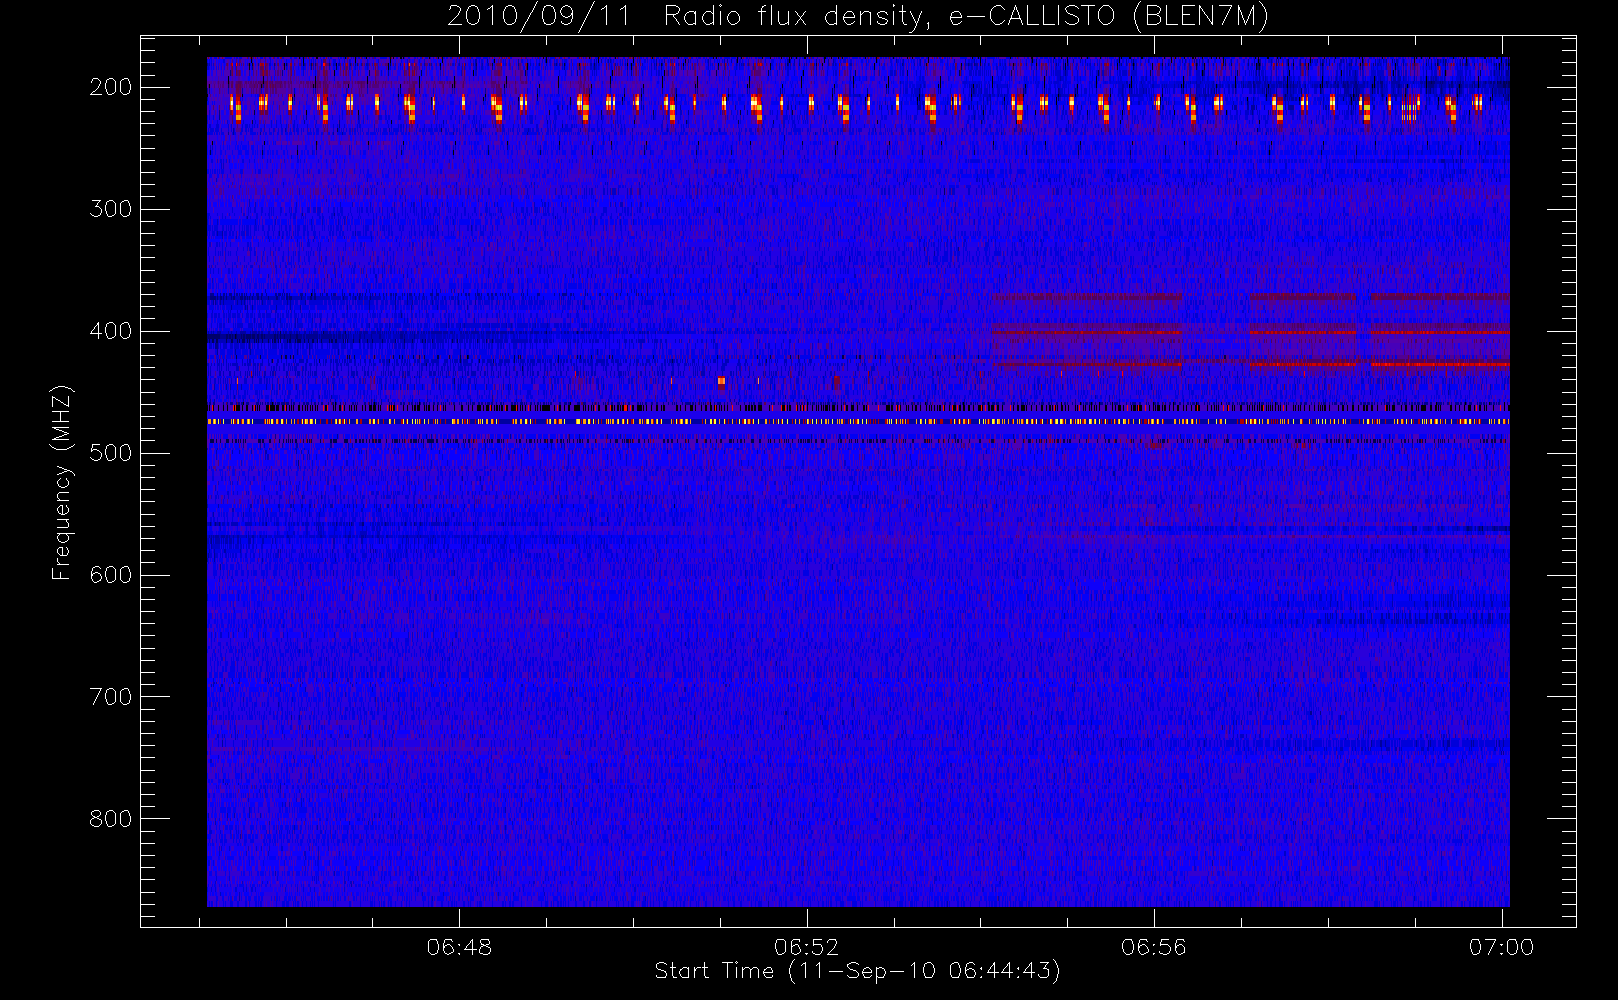Click the 'Frequency (MHZ)' axis label
Screen dimensions: 1618x1000
click(62, 482)
